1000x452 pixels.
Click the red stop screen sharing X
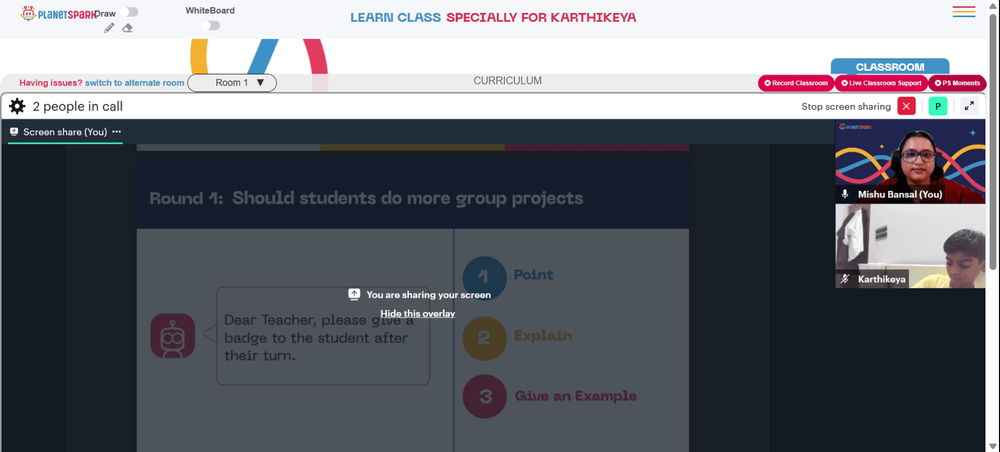click(x=906, y=106)
